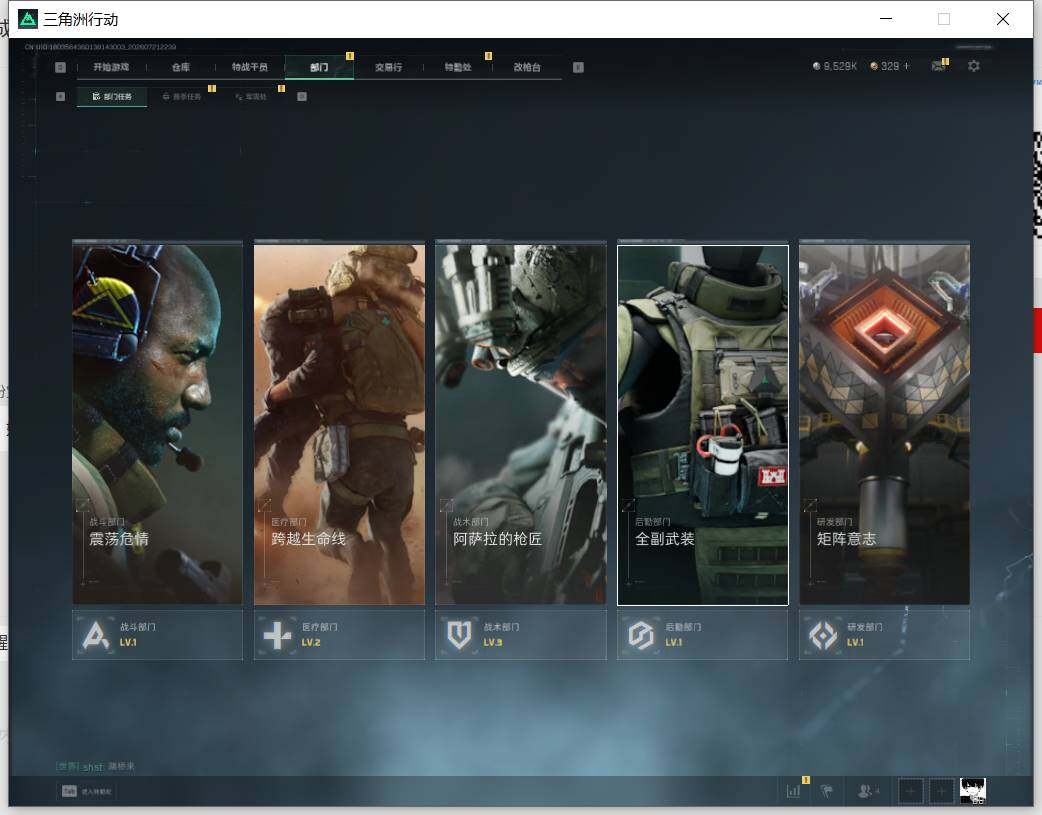This screenshot has height=815, width=1042.
Task: Click the combat department A-shaped emblem icon
Action: click(96, 636)
